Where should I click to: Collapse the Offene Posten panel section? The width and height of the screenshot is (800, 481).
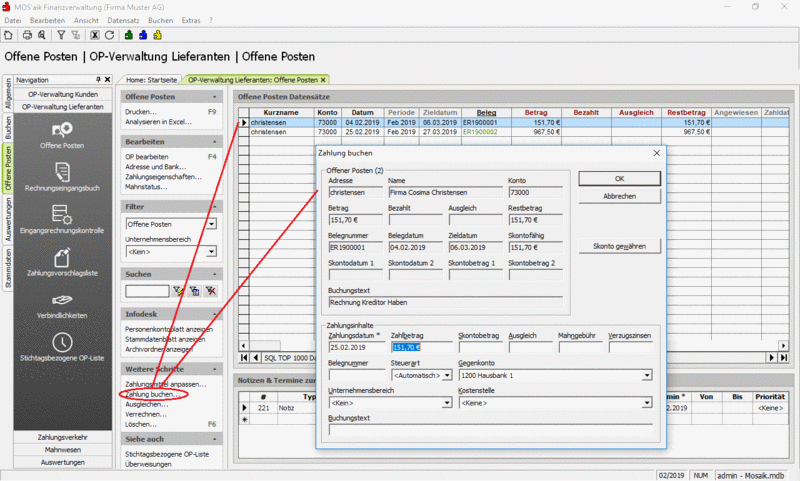coord(214,96)
